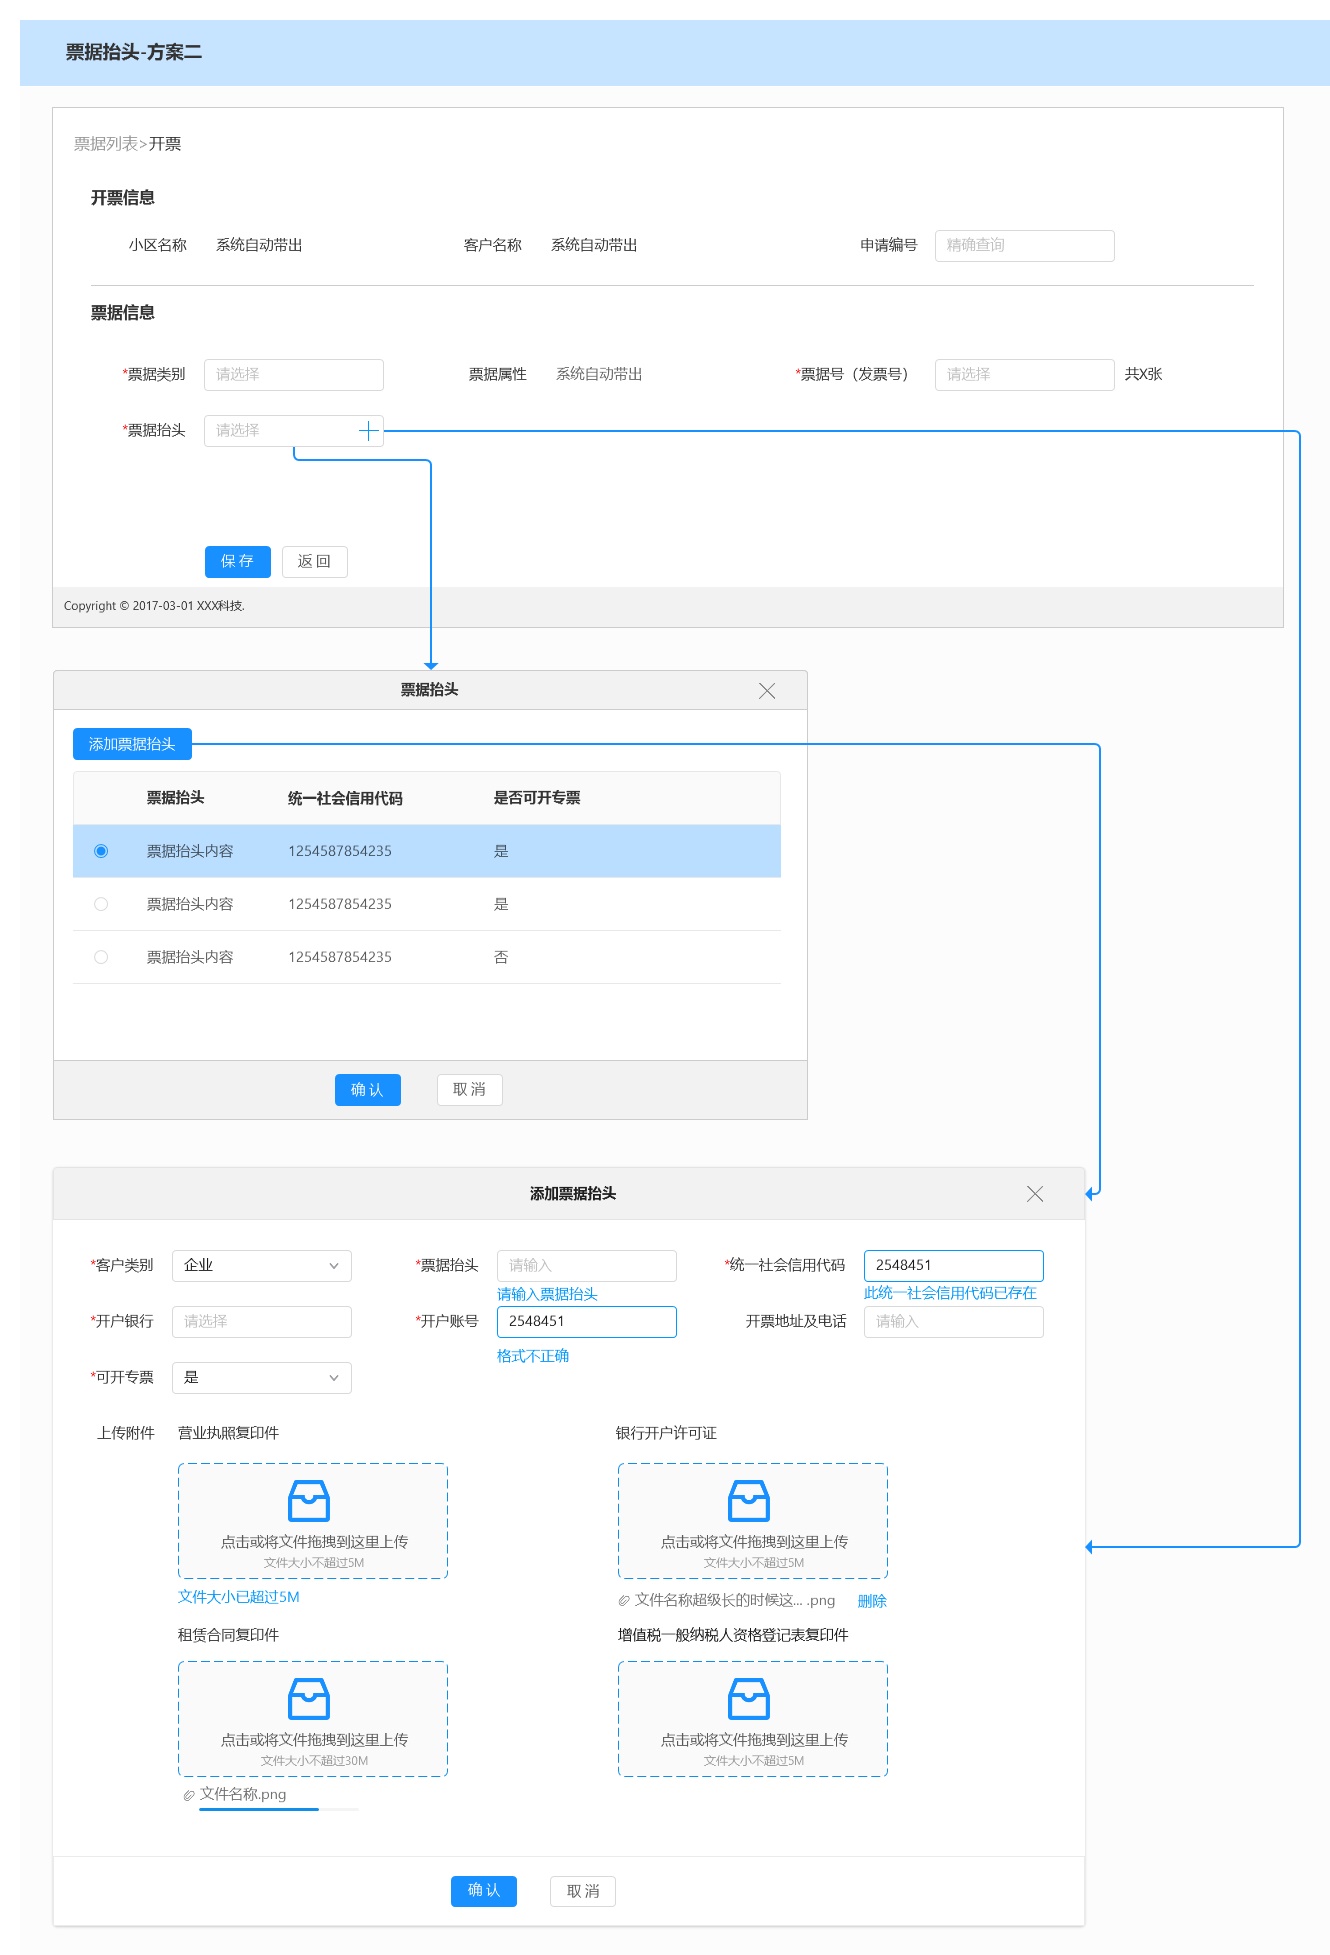Click upload inbox icon under 银行开户许可证

pos(749,1501)
